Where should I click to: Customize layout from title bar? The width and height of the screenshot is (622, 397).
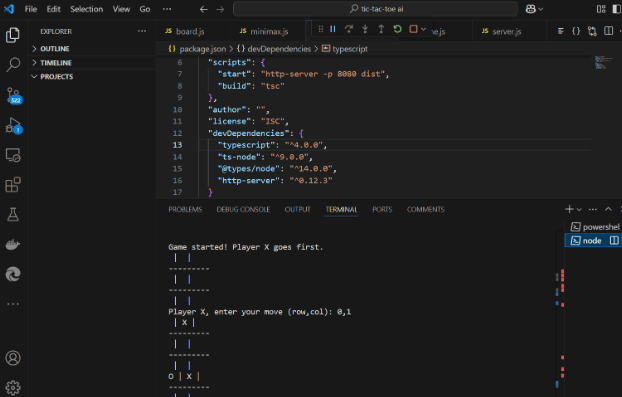(x=601, y=9)
